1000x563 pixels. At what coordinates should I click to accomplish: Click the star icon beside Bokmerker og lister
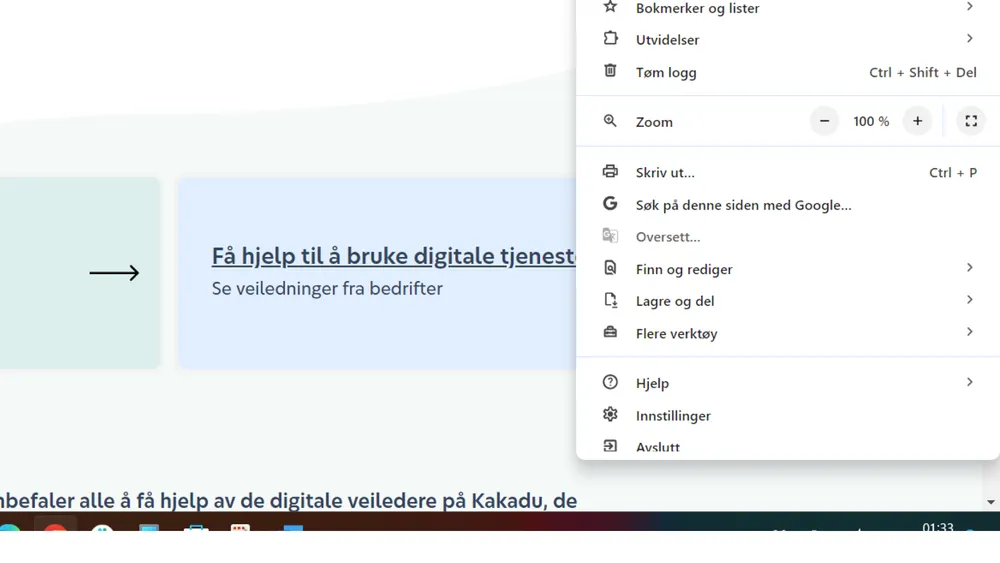pos(610,8)
